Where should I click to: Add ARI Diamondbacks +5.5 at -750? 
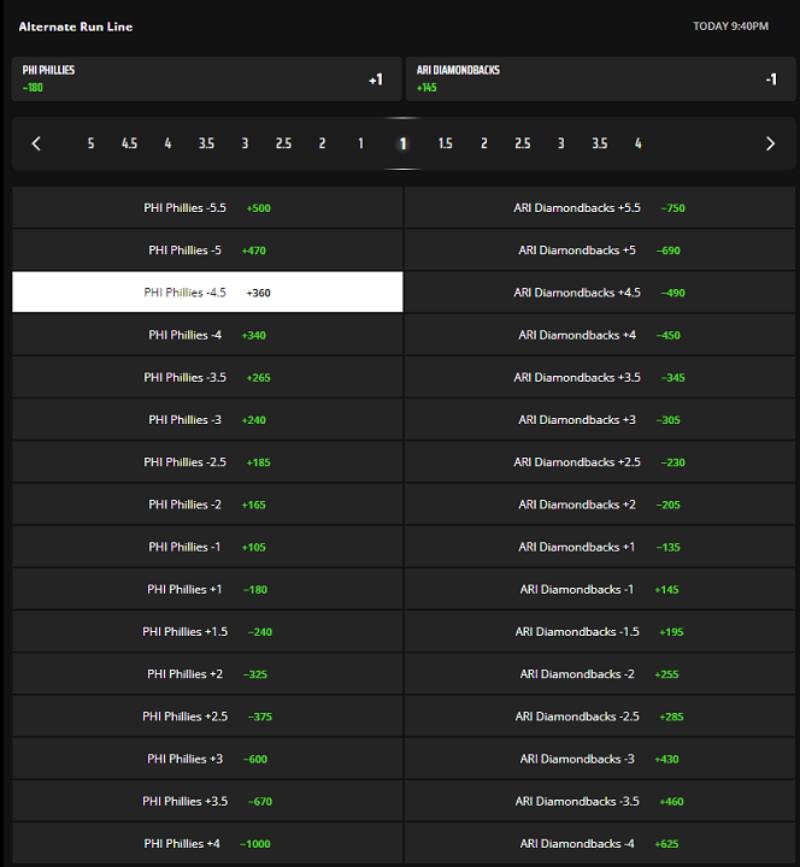(600, 208)
